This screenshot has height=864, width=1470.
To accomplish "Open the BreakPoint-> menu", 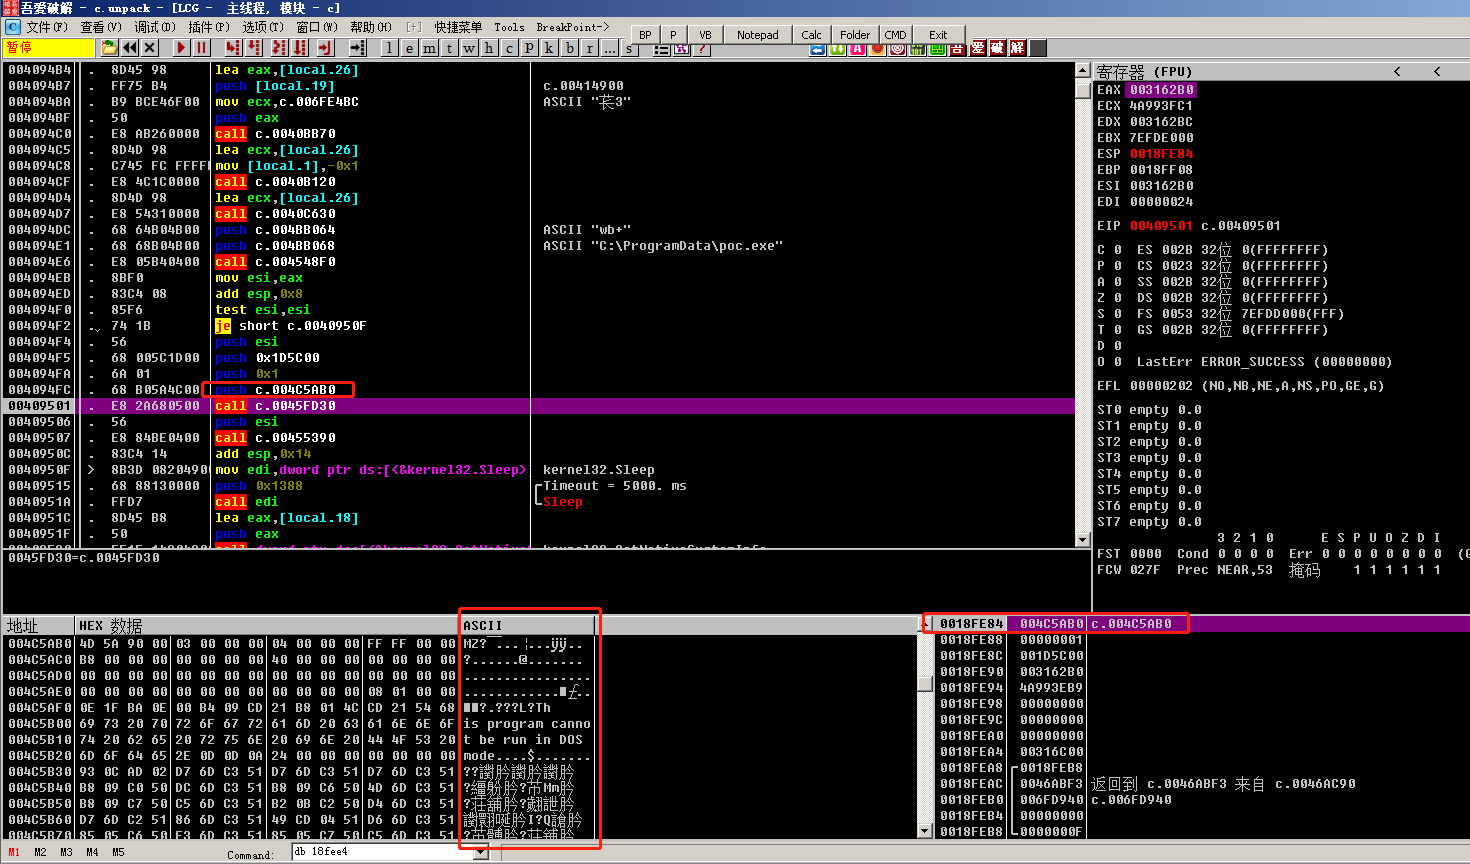I will click(x=573, y=27).
